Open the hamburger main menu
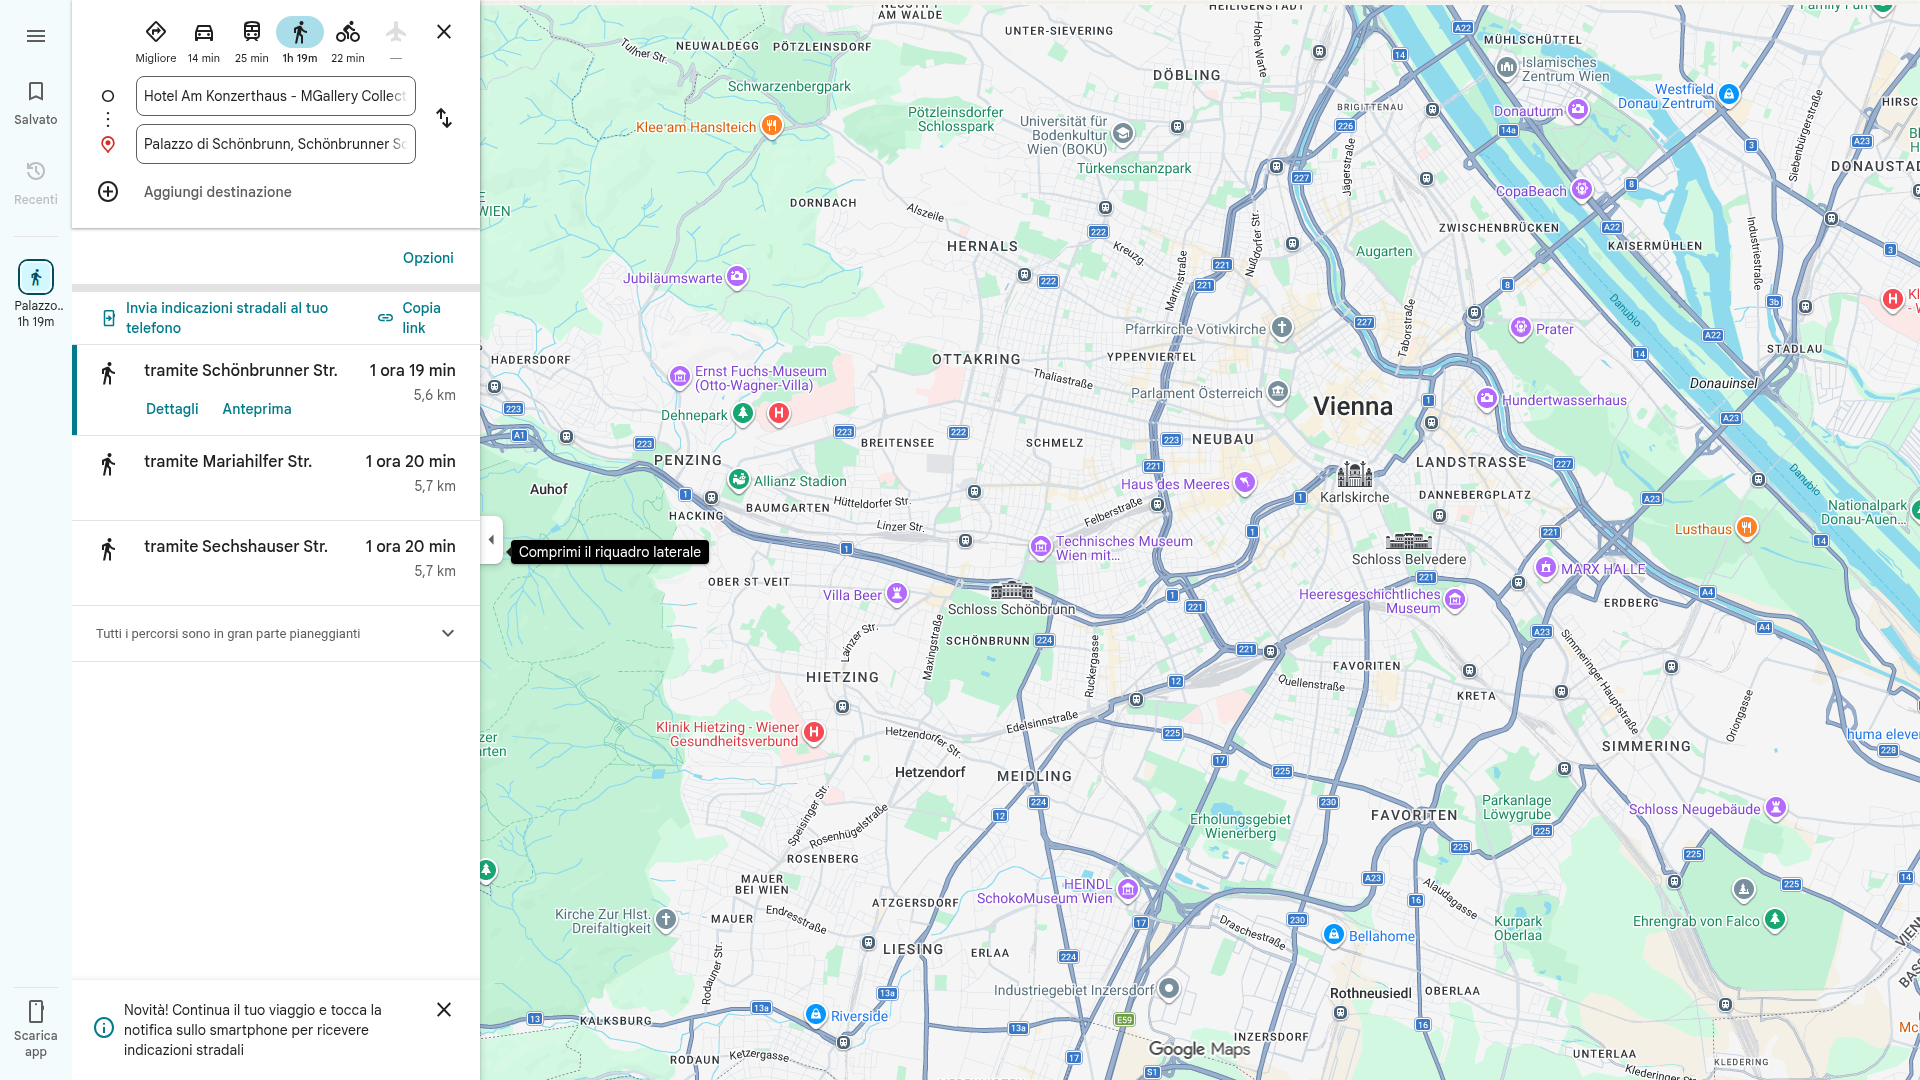The height and width of the screenshot is (1080, 1920). 36,36
